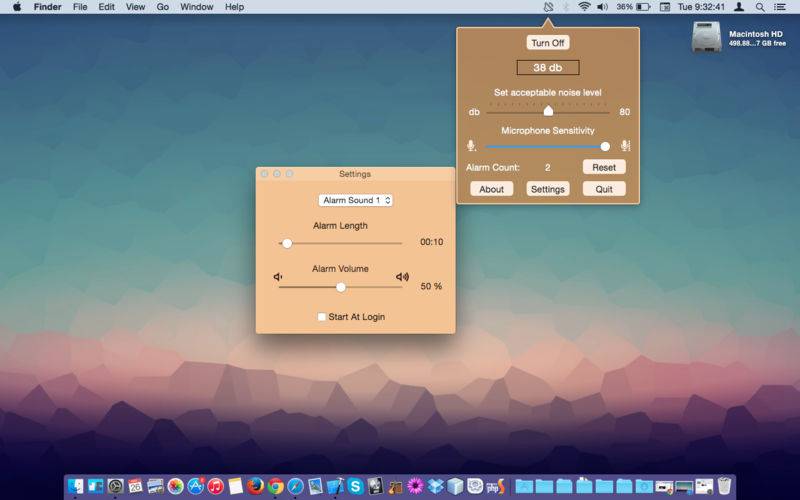Open the Notification Center list icon
The width and height of the screenshot is (800, 500).
tap(780, 7)
